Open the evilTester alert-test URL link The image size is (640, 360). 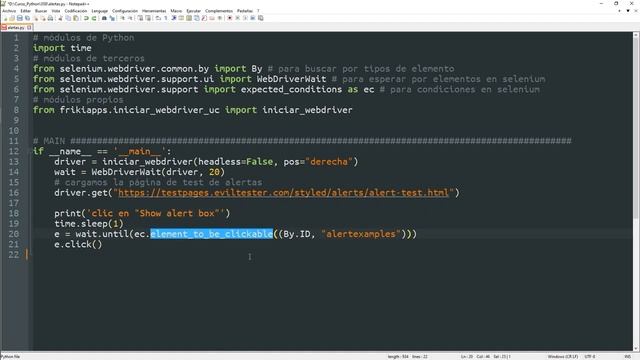pos(283,192)
